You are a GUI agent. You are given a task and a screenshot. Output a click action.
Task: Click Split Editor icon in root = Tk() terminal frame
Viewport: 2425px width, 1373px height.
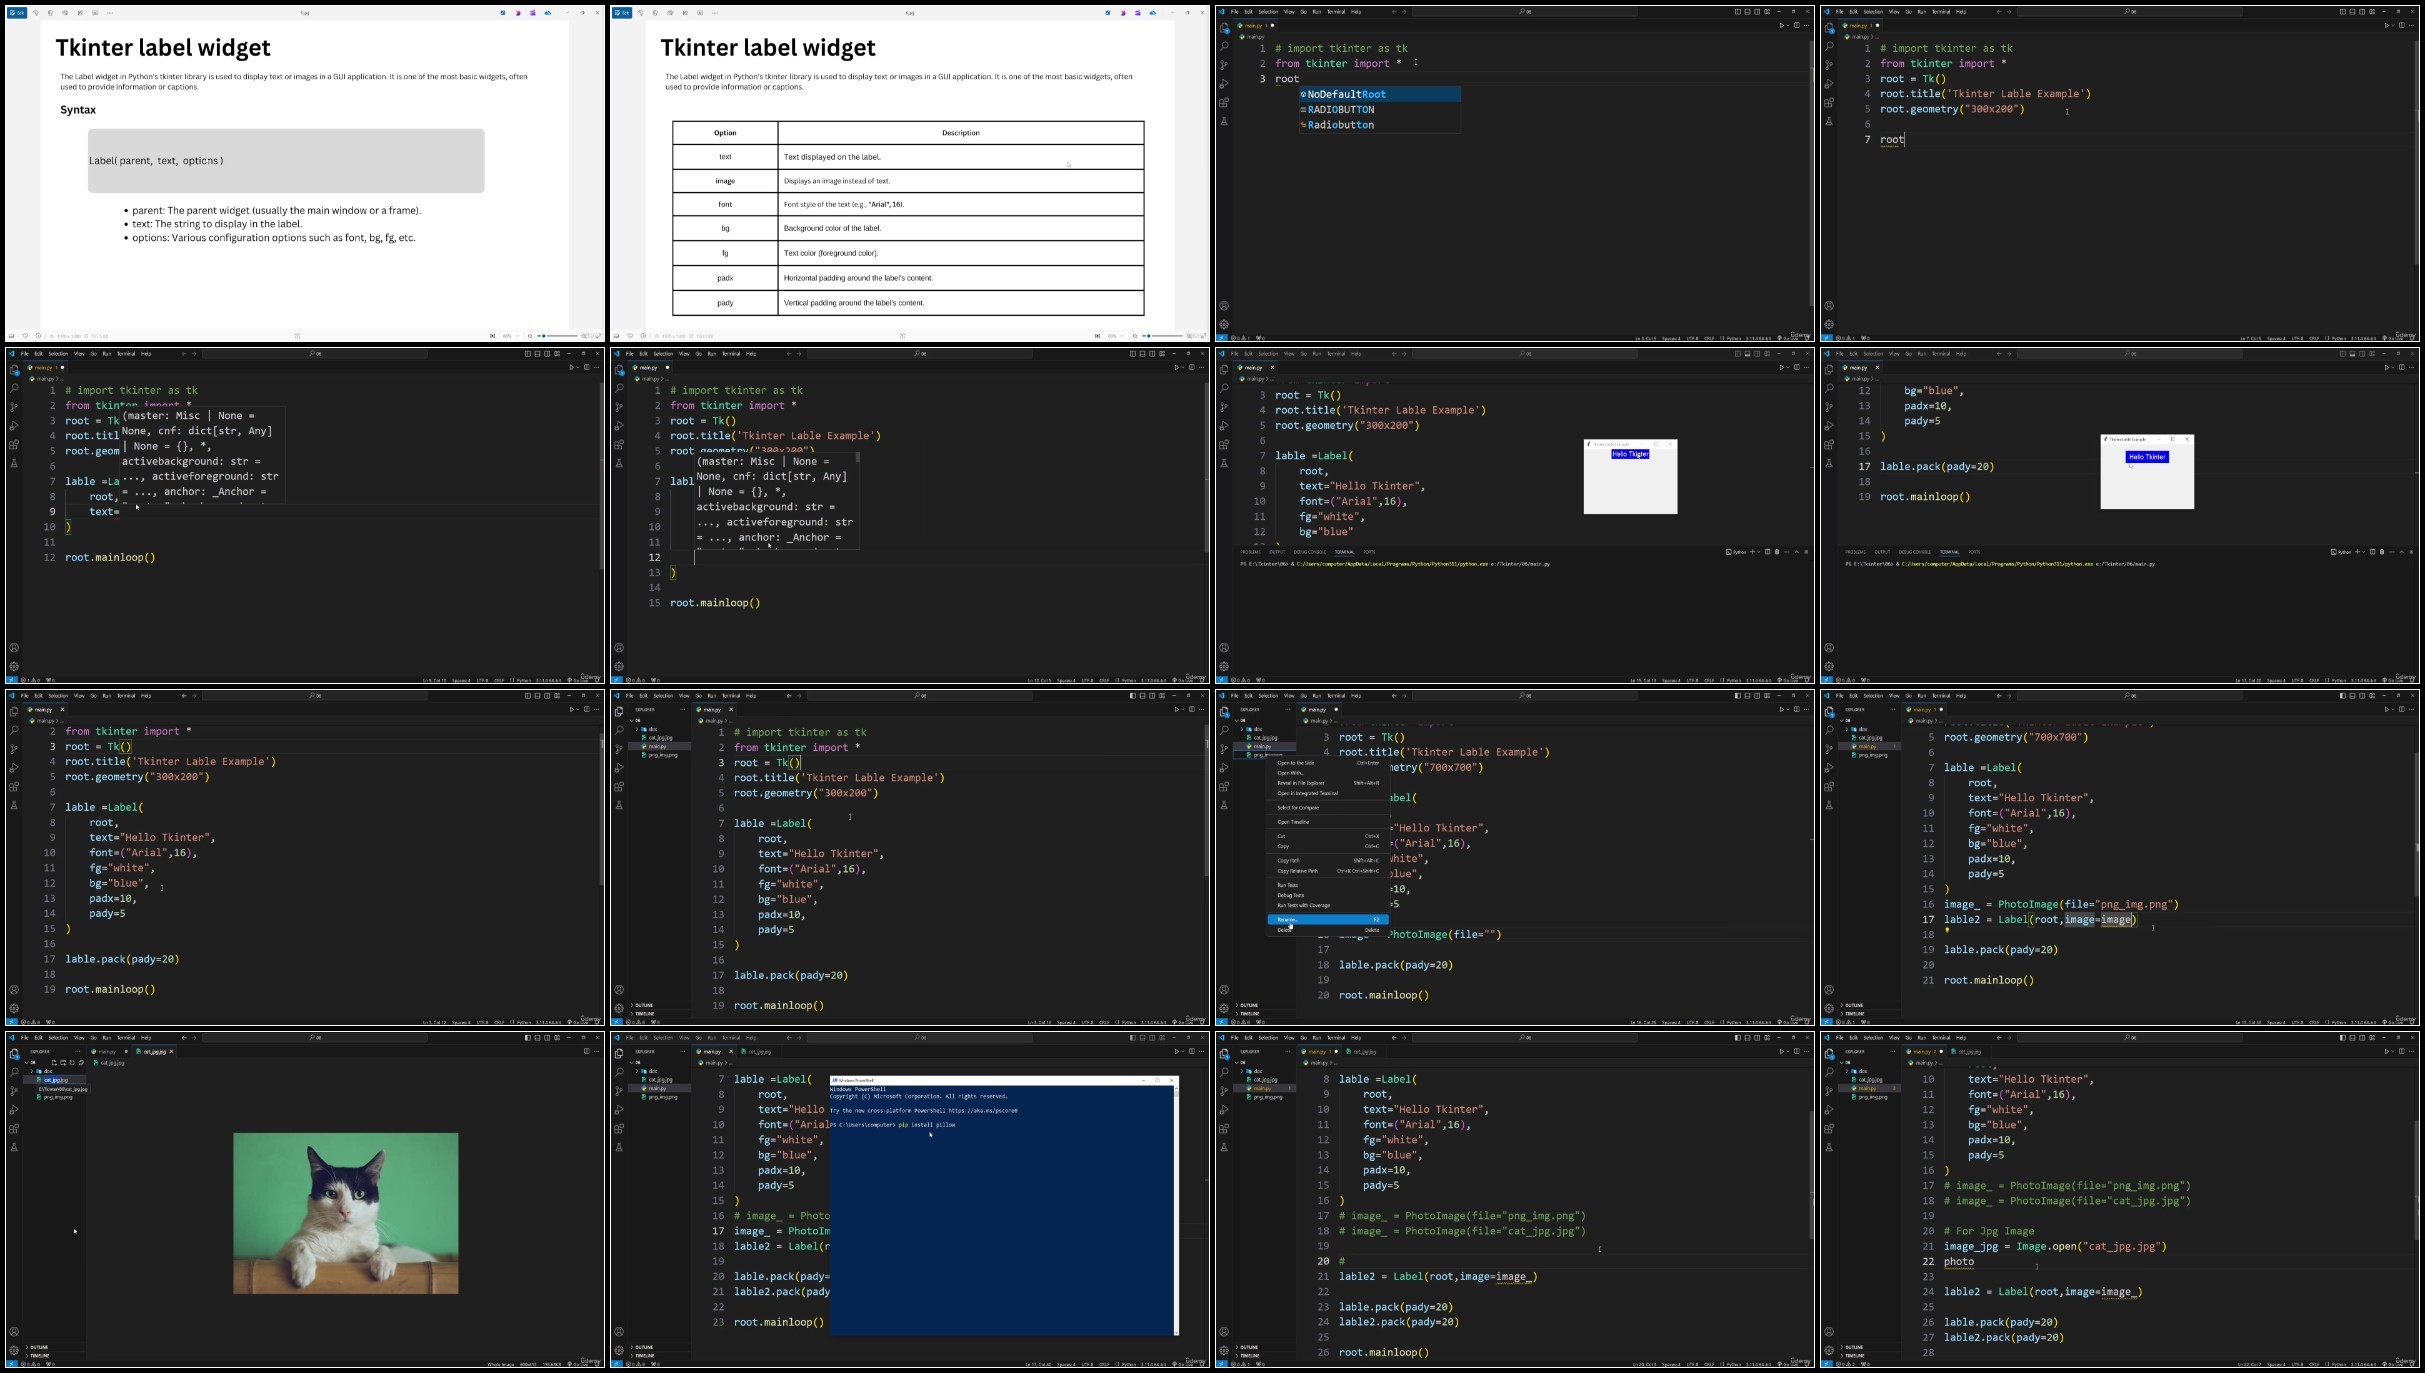point(1797,367)
